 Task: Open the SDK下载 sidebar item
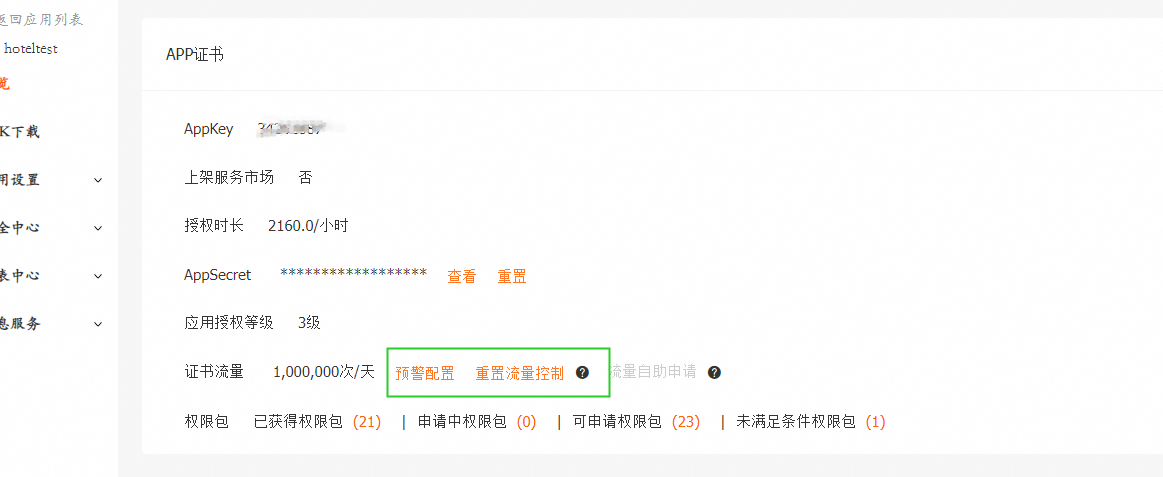pos(20,132)
